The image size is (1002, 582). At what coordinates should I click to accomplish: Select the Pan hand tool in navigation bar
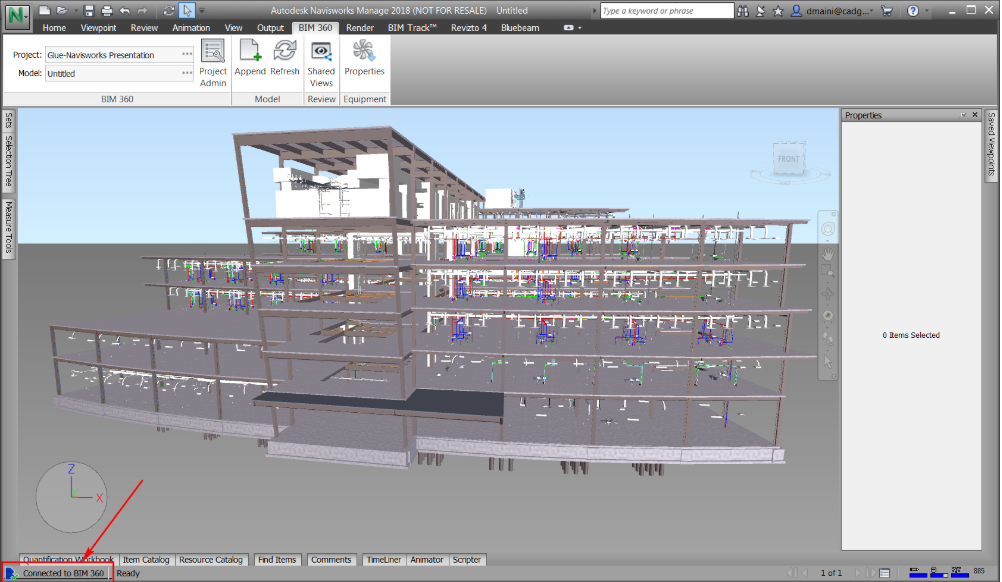coord(828,254)
